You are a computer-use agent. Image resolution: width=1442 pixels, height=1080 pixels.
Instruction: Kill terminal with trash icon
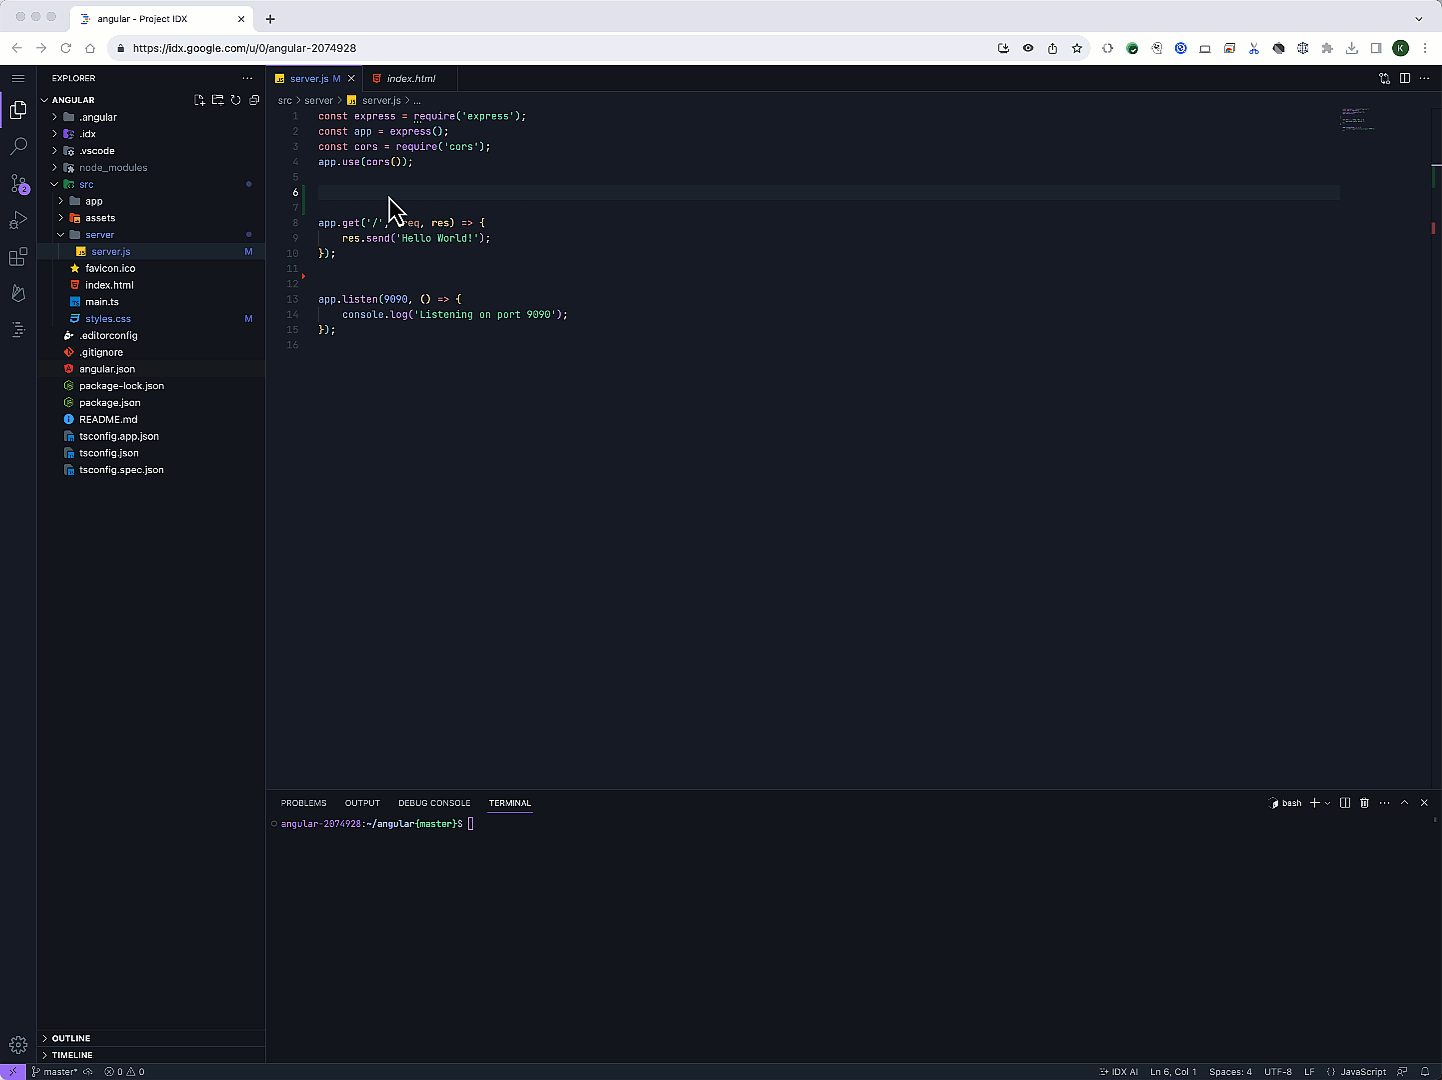pyautogui.click(x=1364, y=803)
